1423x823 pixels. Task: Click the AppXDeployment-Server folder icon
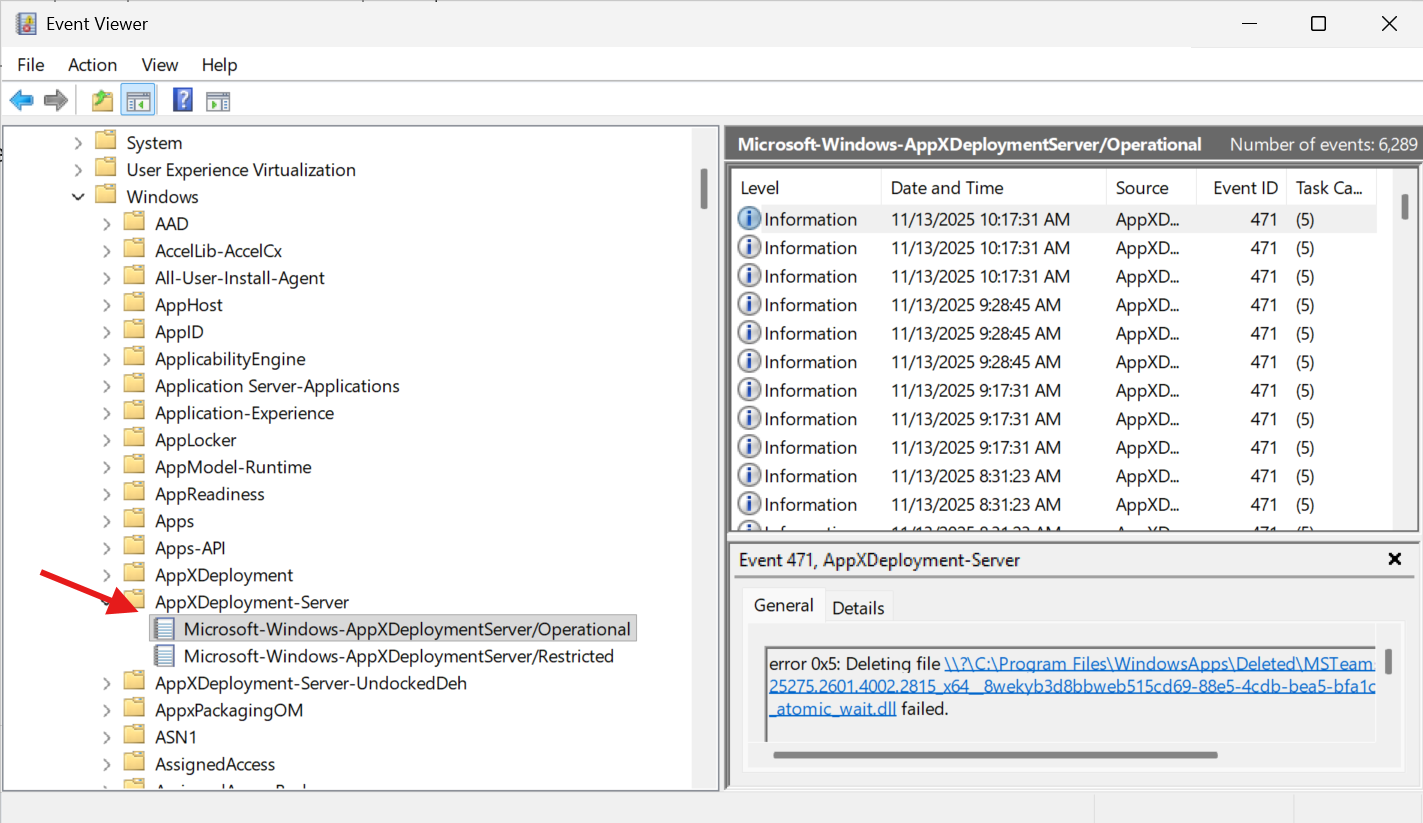pos(134,600)
